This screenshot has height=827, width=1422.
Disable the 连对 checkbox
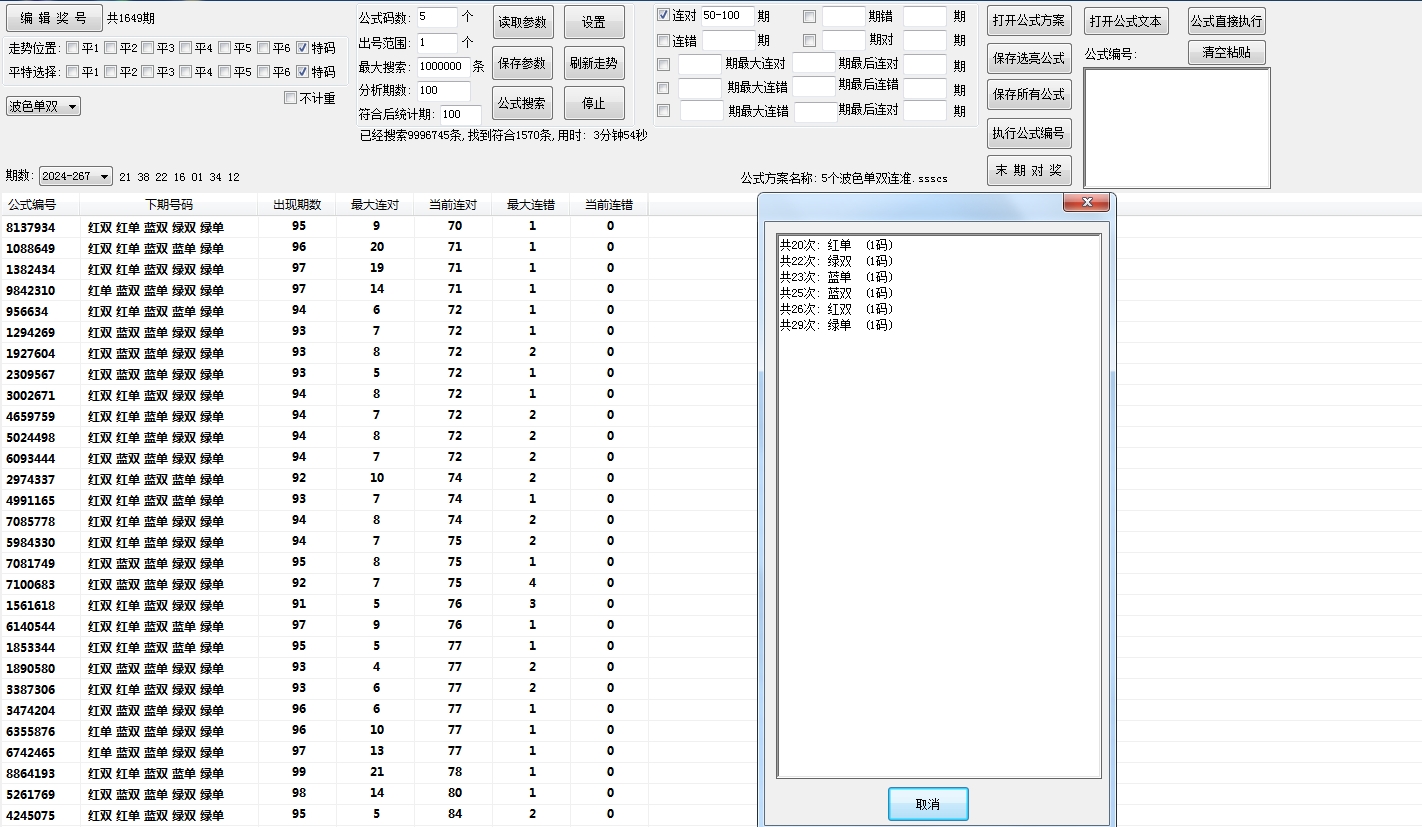[x=664, y=16]
